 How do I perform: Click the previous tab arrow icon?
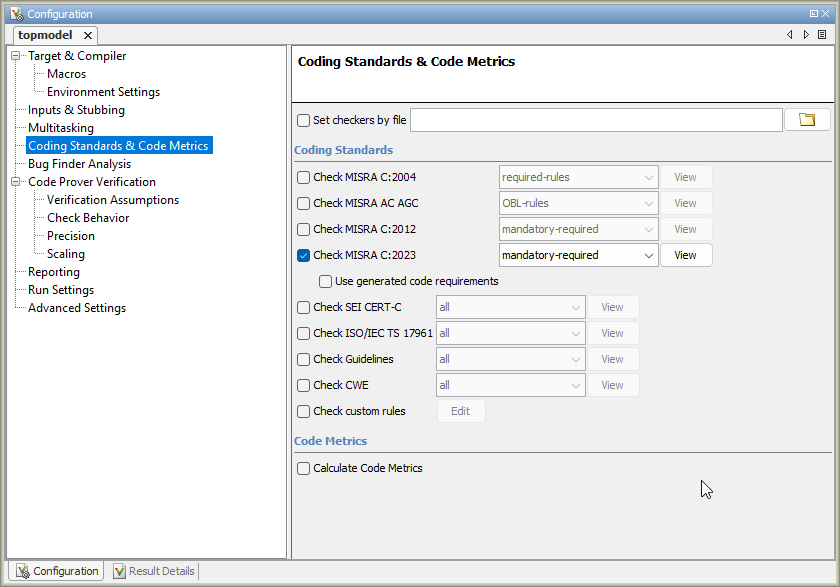(x=790, y=35)
